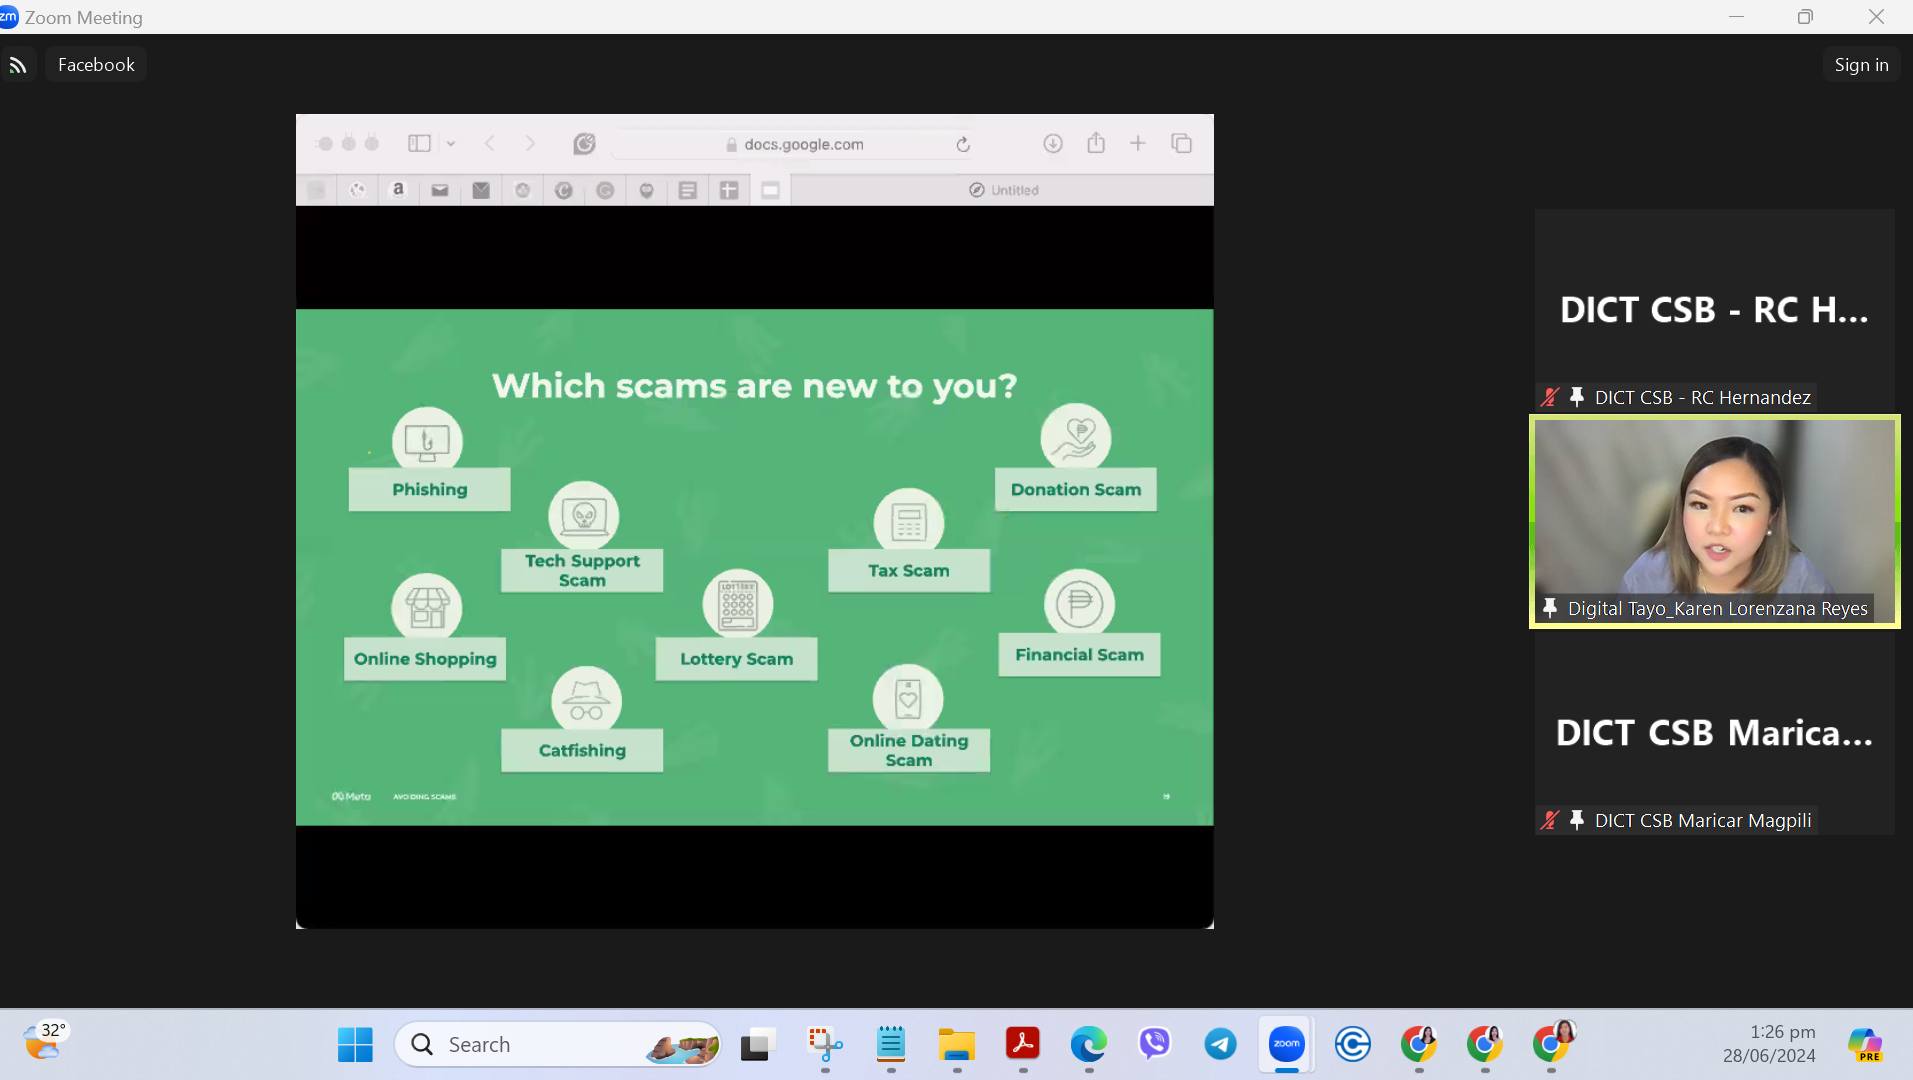Click the taskbar Search box

[558, 1045]
